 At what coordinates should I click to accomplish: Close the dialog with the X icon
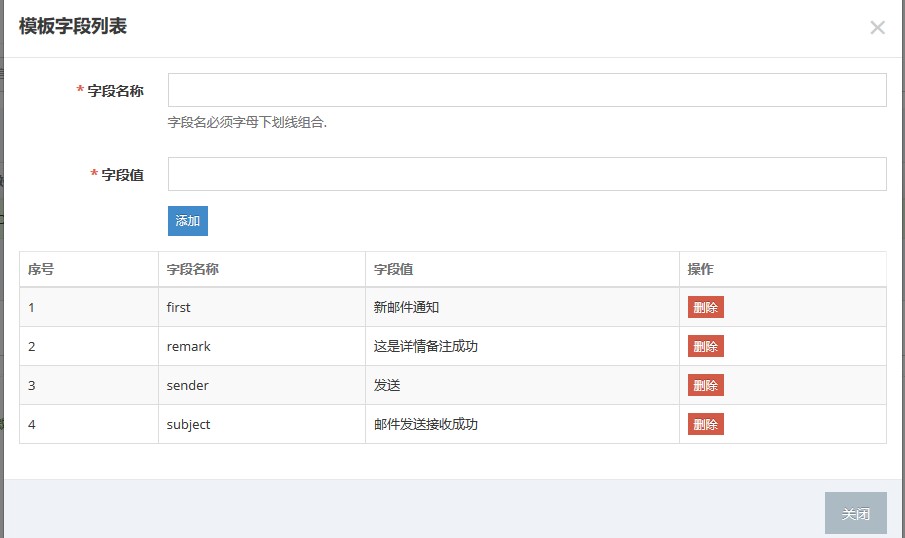tap(877, 28)
